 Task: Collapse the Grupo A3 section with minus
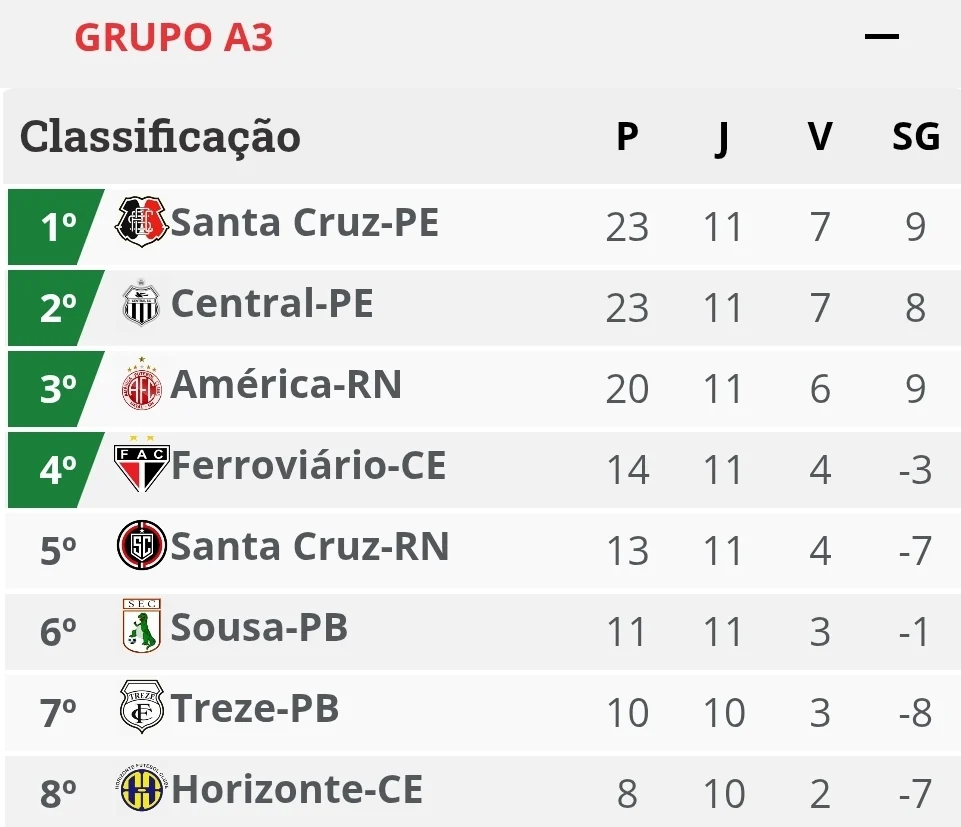[x=881, y=37]
